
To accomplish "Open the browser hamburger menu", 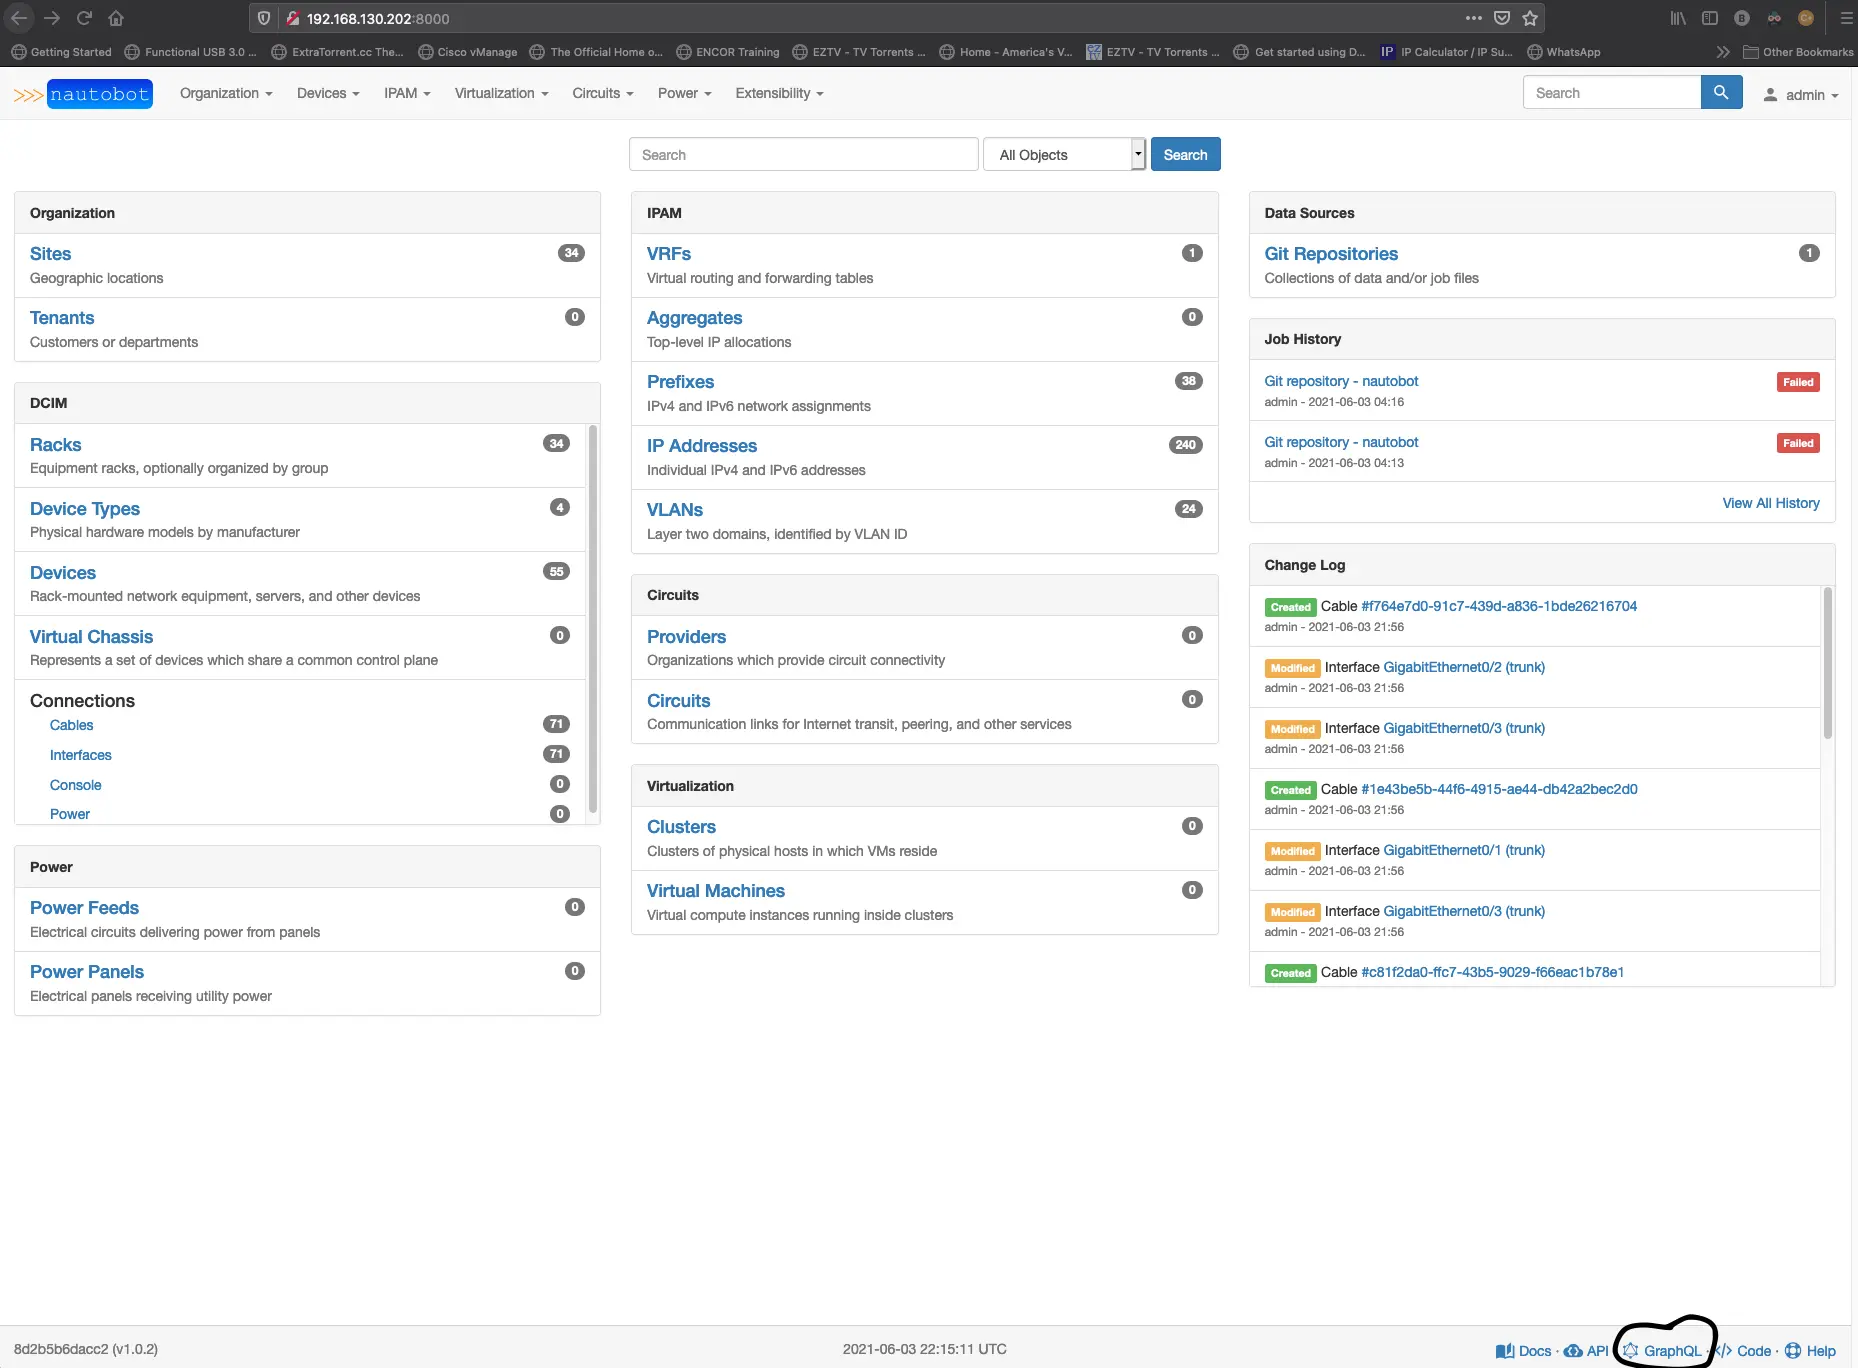I will pyautogui.click(x=1846, y=18).
